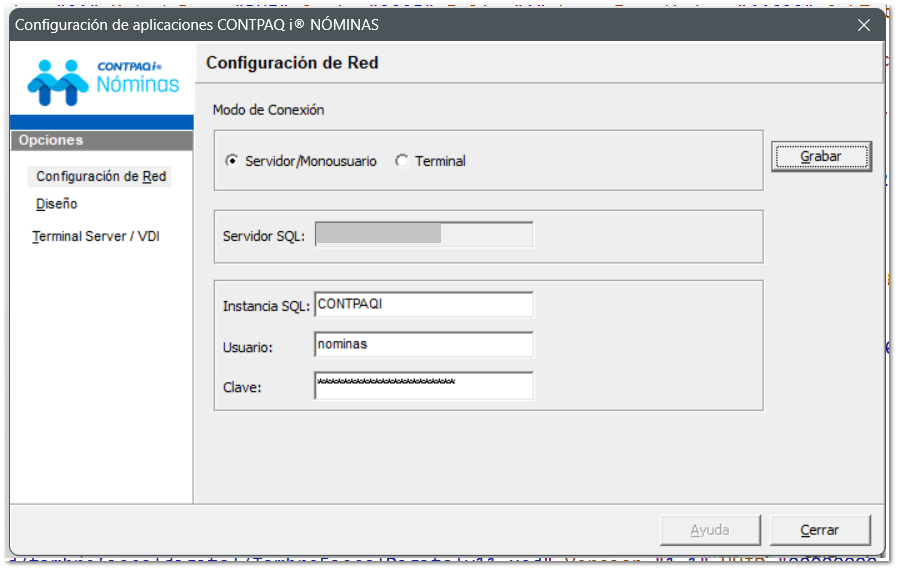Viewport: 898px width, 570px height.
Task: Click the Clave label
Action: [242, 388]
